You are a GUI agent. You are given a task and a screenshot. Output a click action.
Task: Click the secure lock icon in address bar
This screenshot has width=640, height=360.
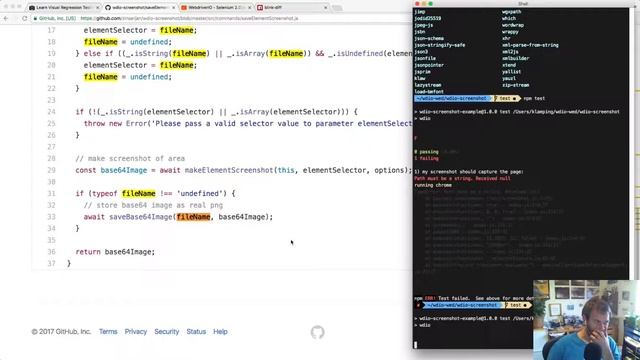pos(36,18)
